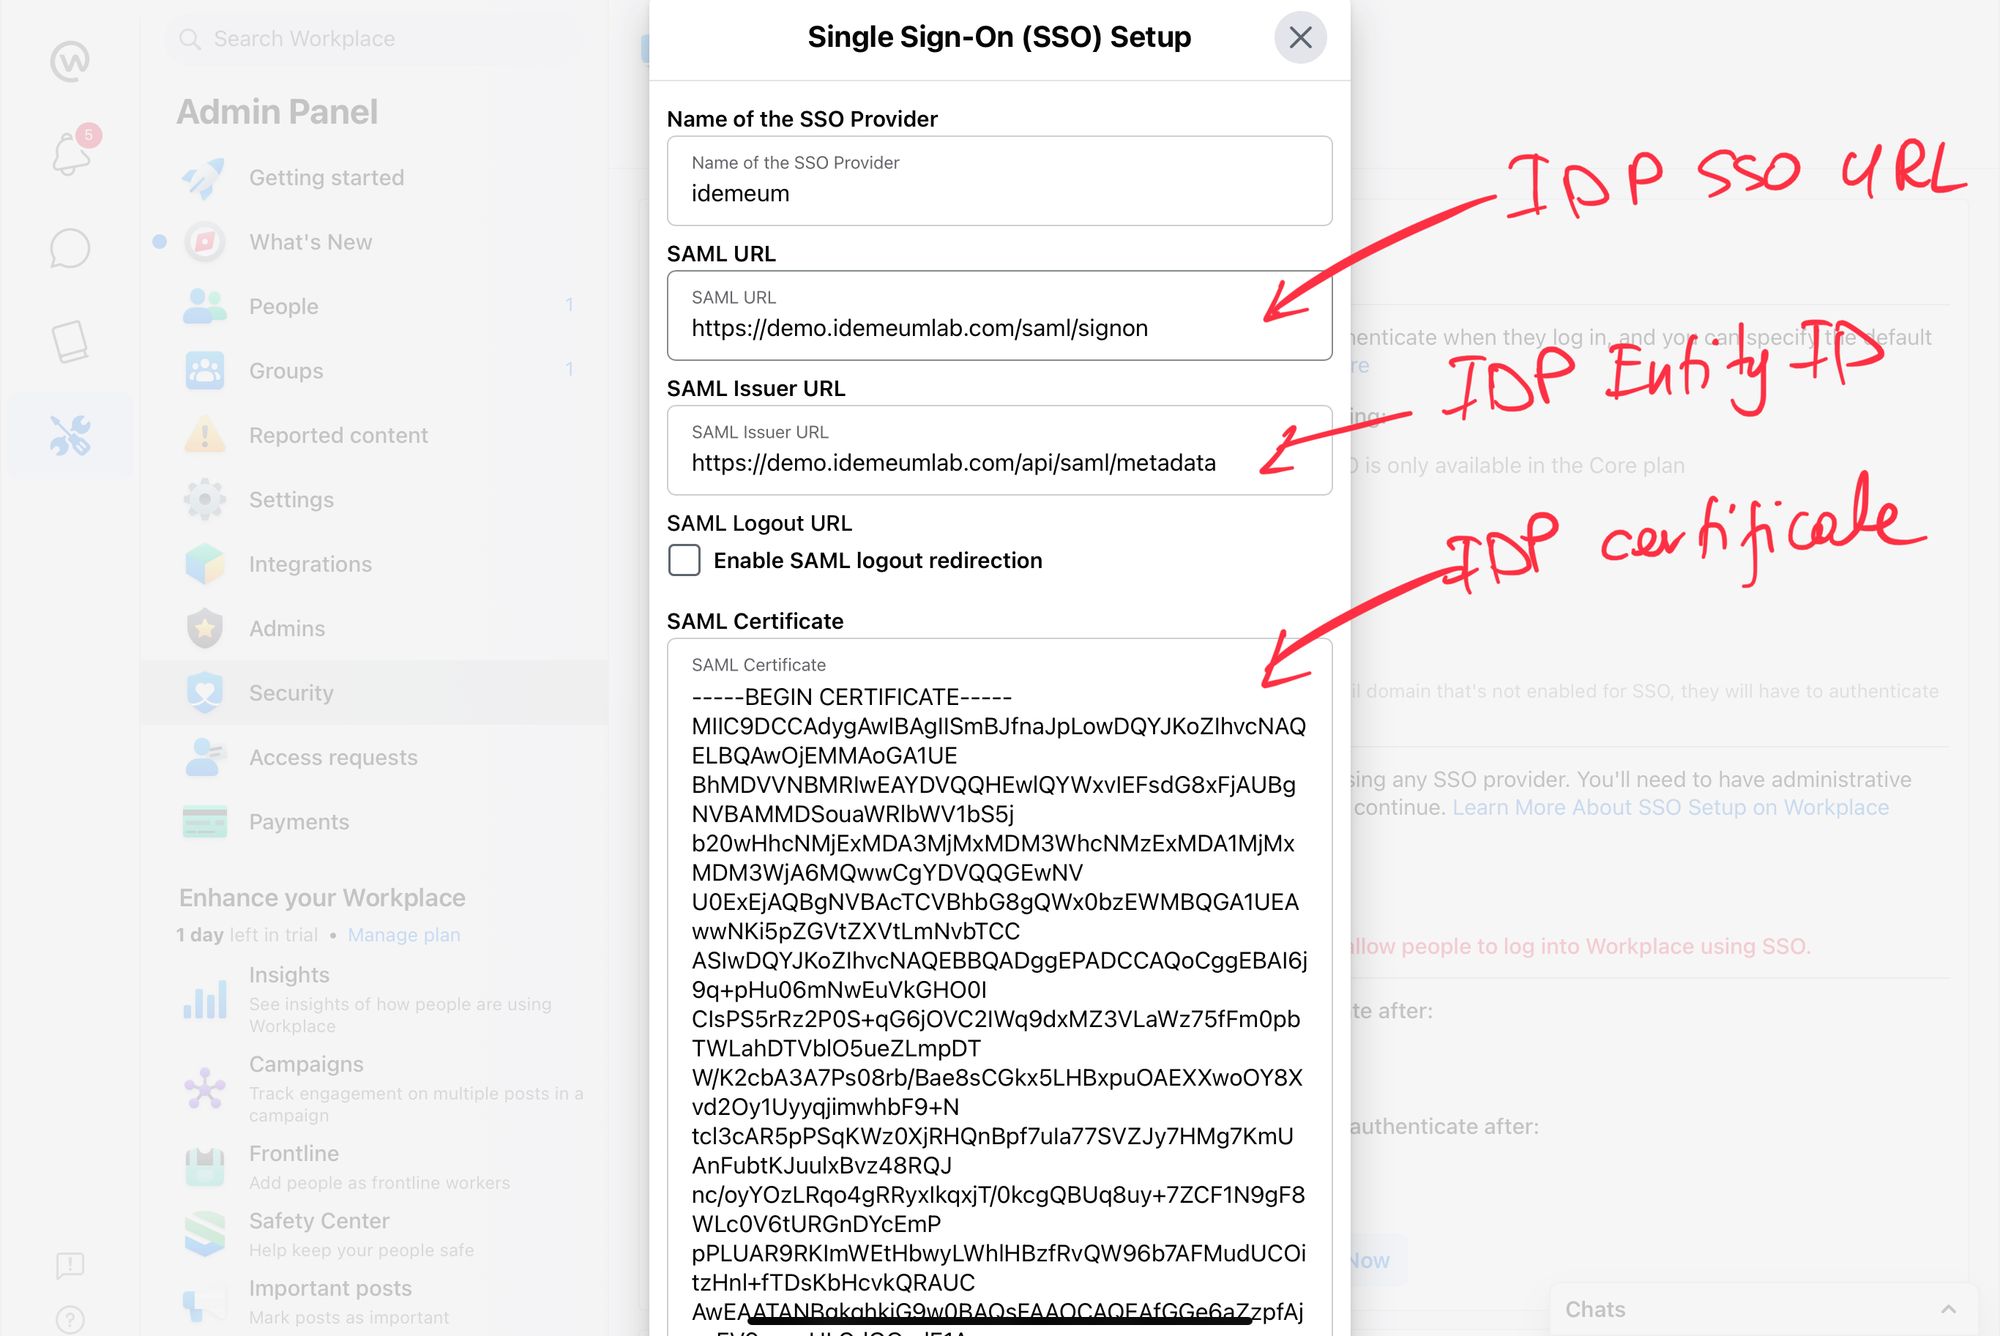Go to Groups section
2000x1336 pixels.
click(x=374, y=371)
